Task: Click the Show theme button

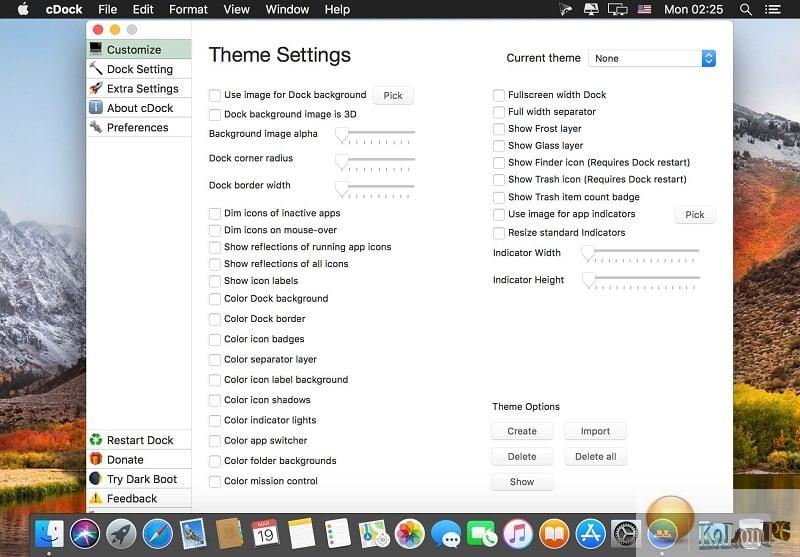Action: click(522, 482)
